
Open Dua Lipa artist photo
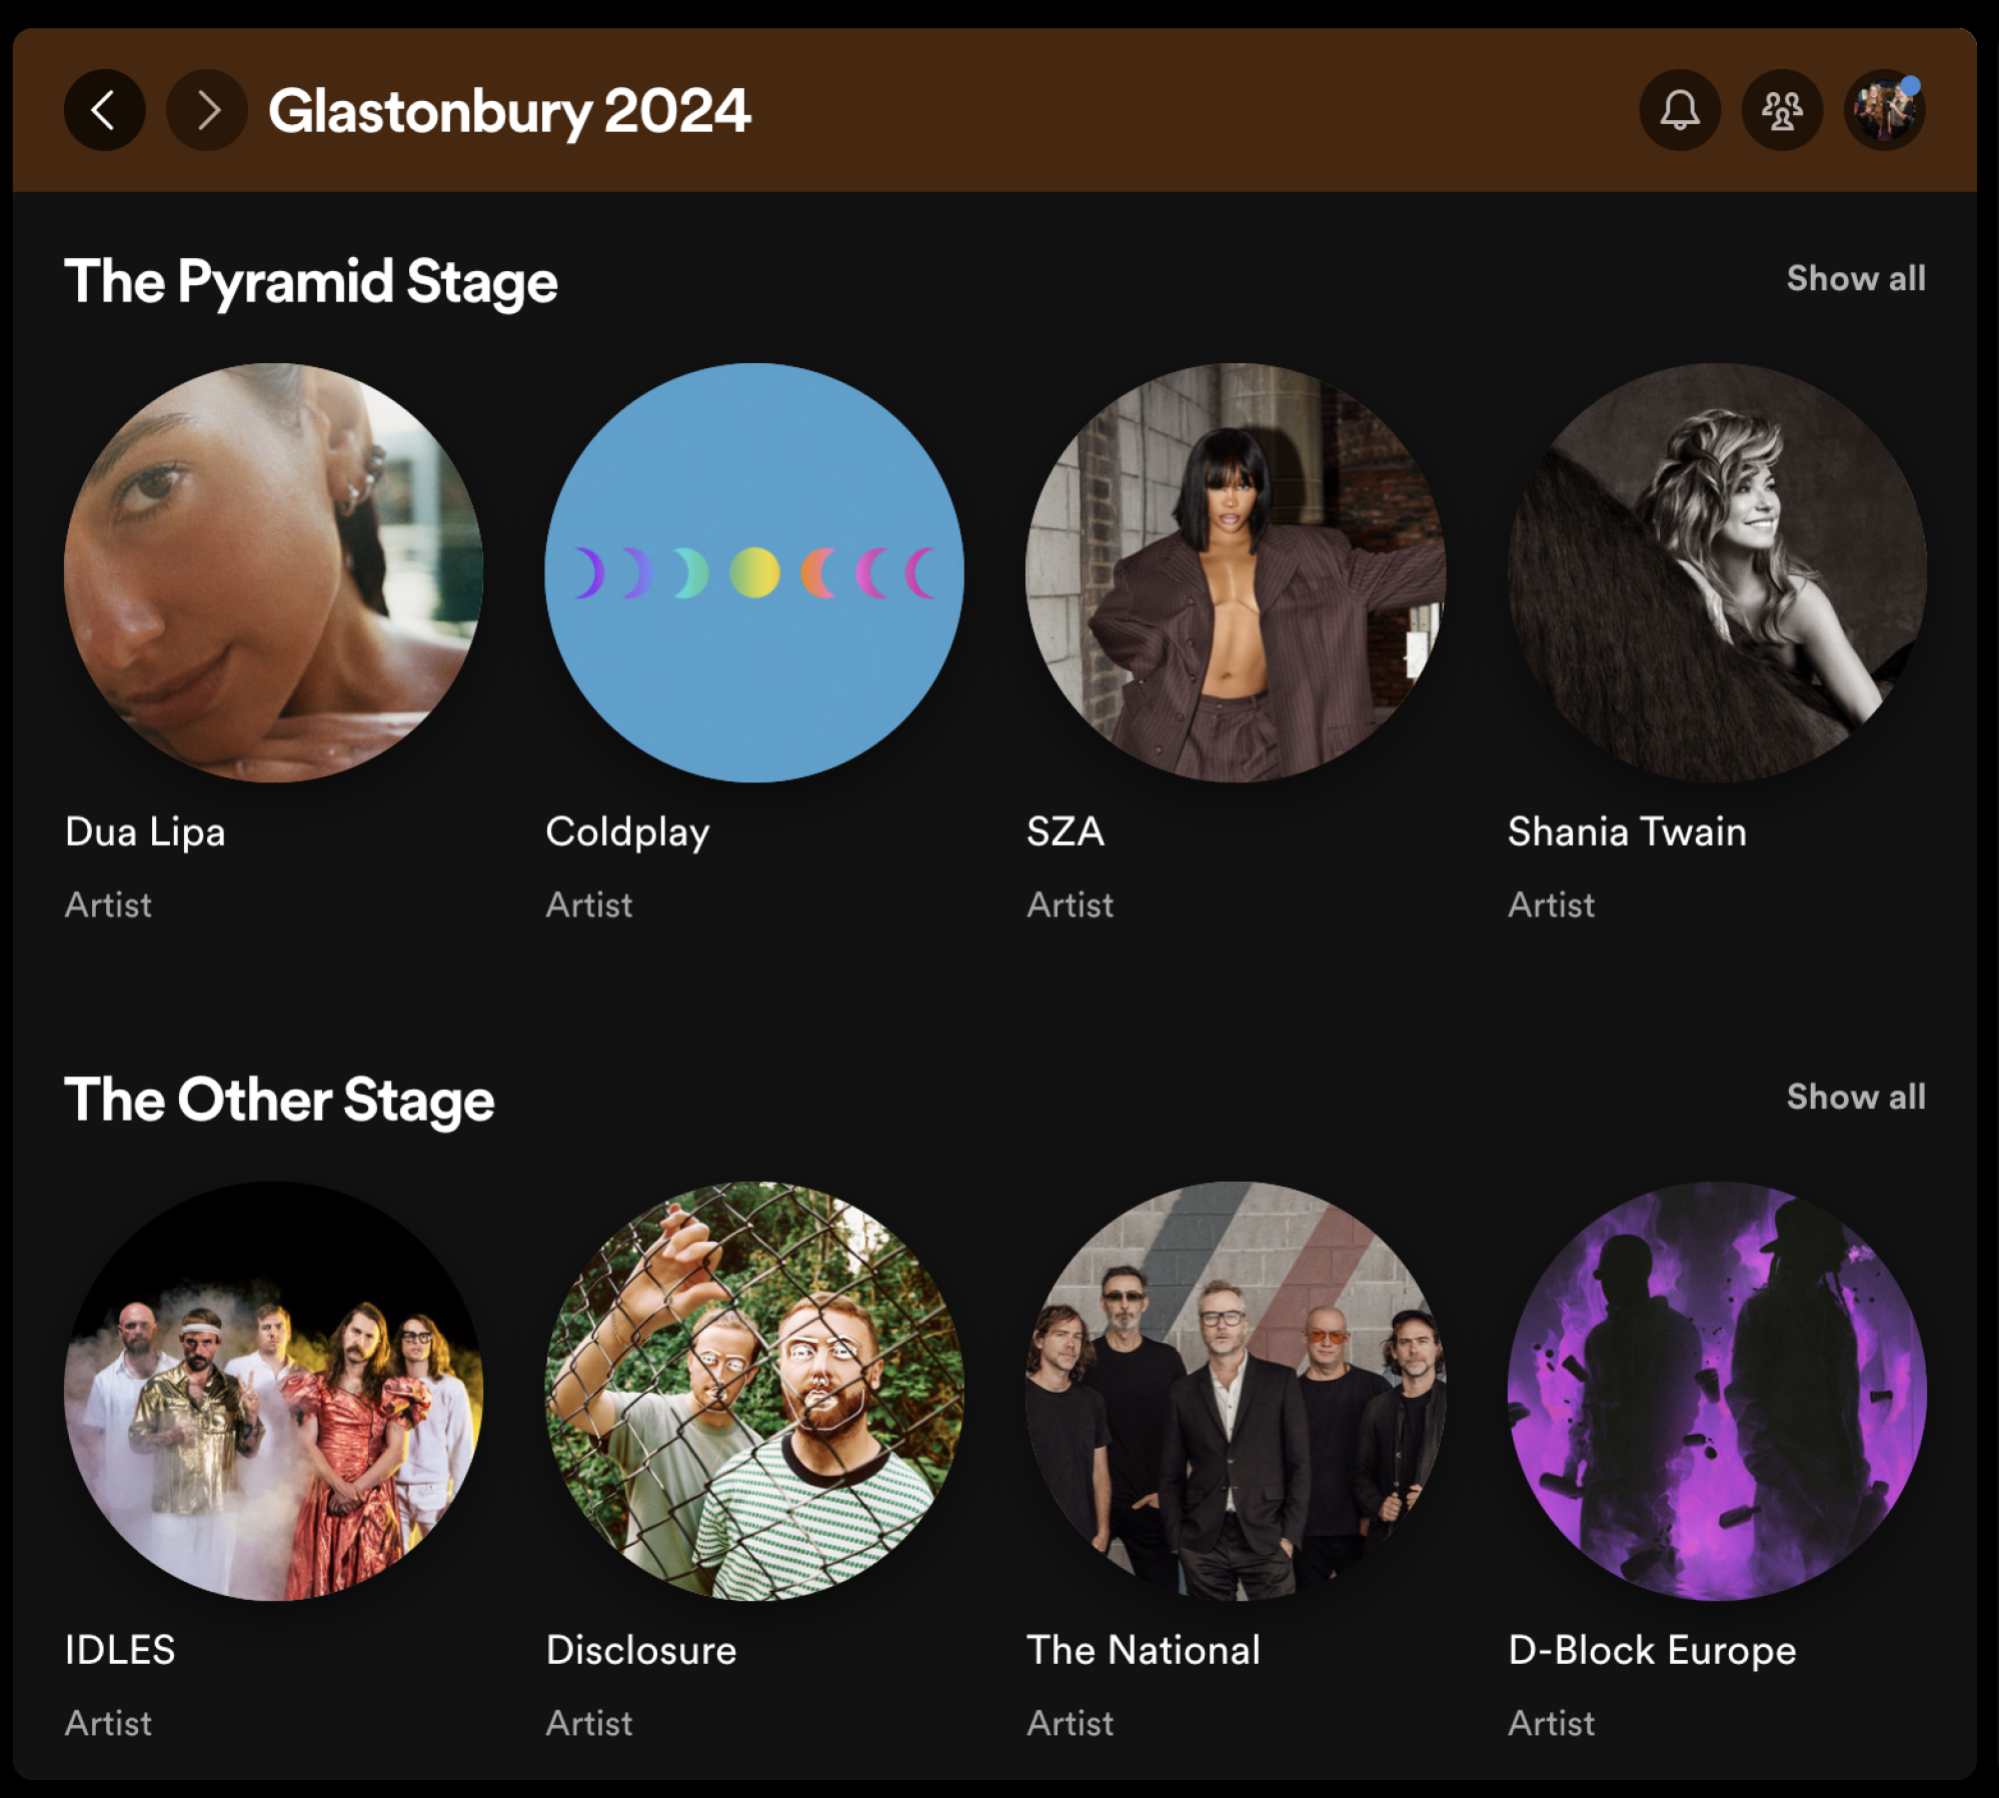273,572
